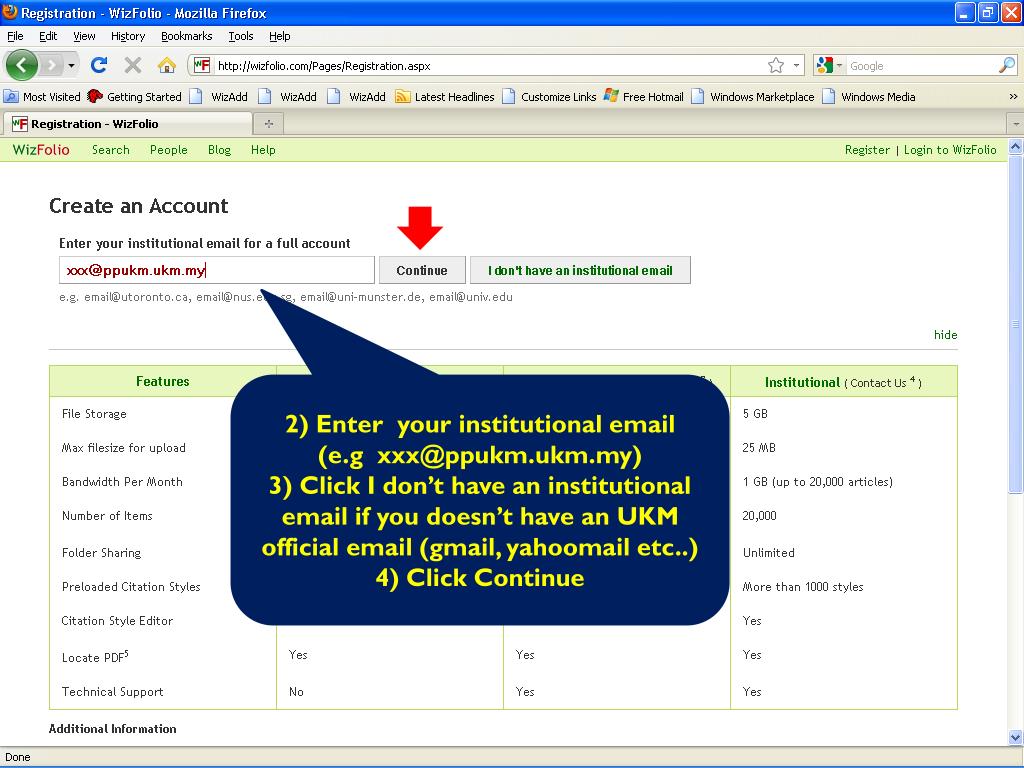This screenshot has height=768, width=1024.
Task: Open the File menu
Action: pyautogui.click(x=15, y=36)
